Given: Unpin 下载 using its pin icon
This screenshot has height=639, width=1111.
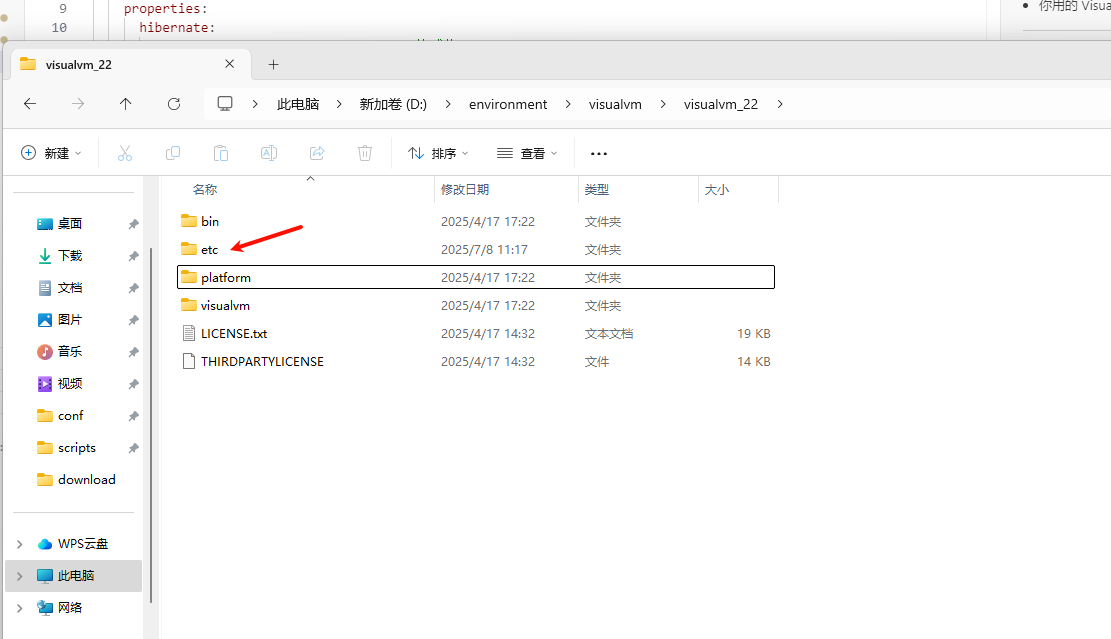Looking at the screenshot, I should (x=133, y=256).
